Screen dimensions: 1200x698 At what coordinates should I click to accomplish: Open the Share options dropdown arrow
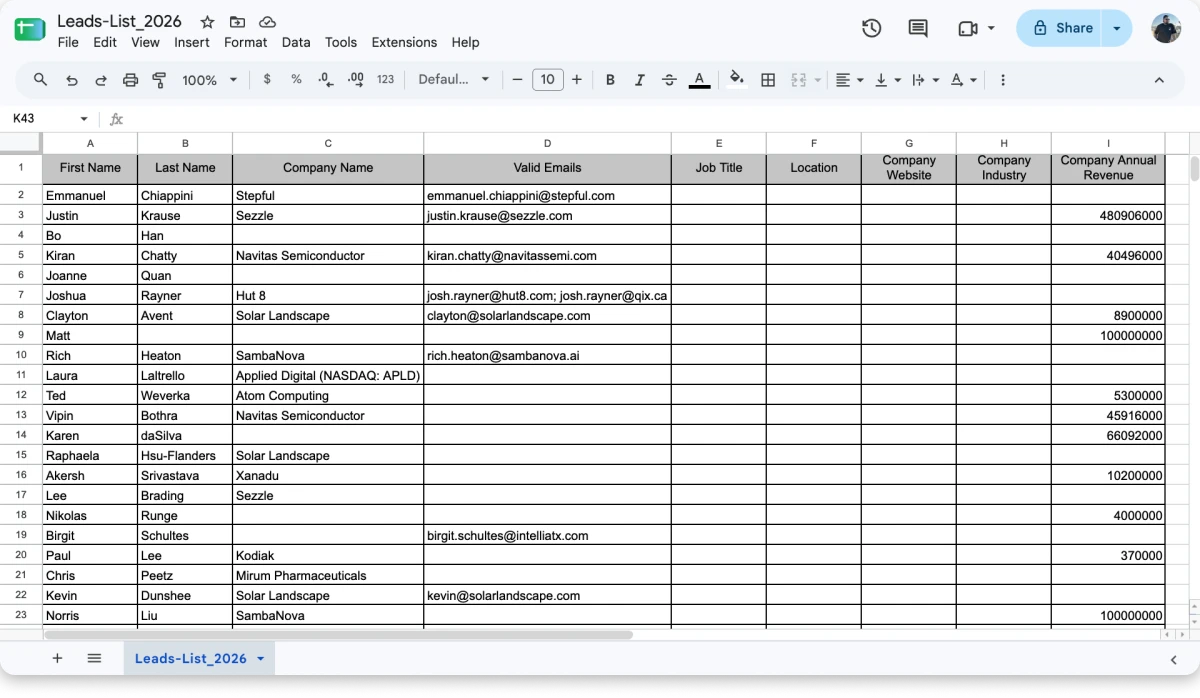point(1117,28)
